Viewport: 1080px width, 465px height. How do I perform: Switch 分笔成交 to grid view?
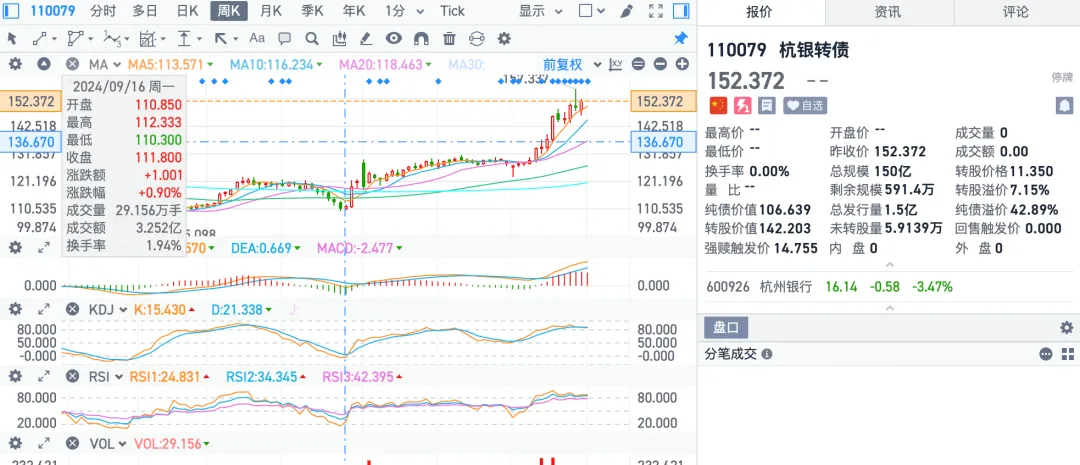tap(1068, 354)
